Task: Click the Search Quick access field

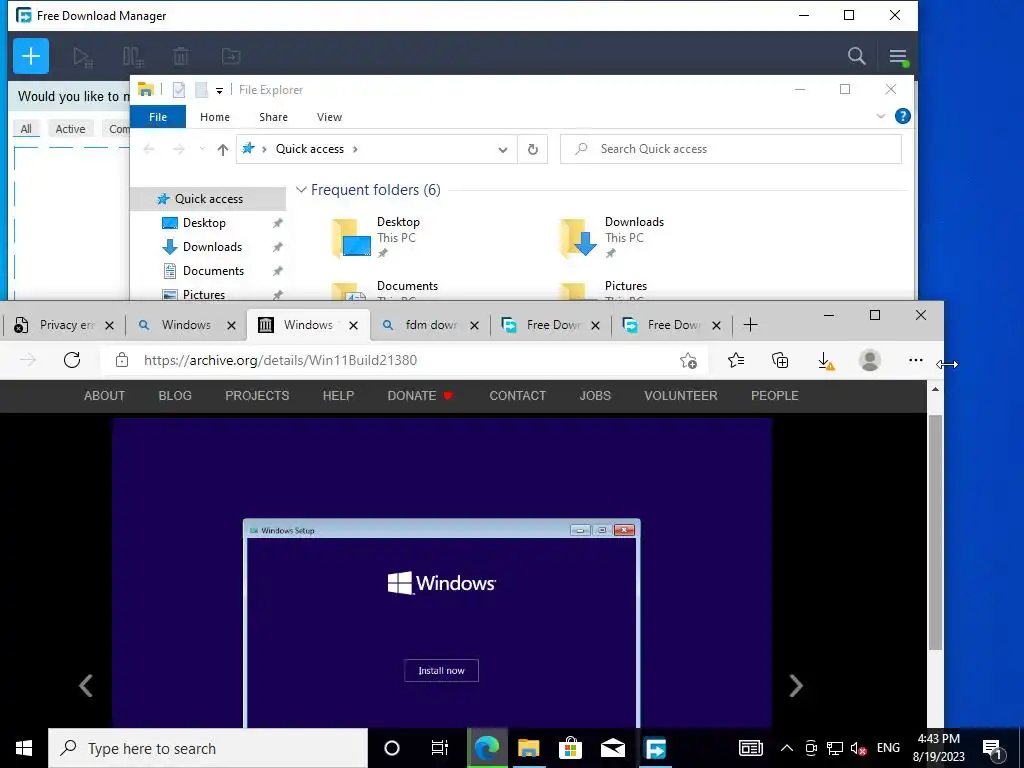Action: (x=731, y=149)
